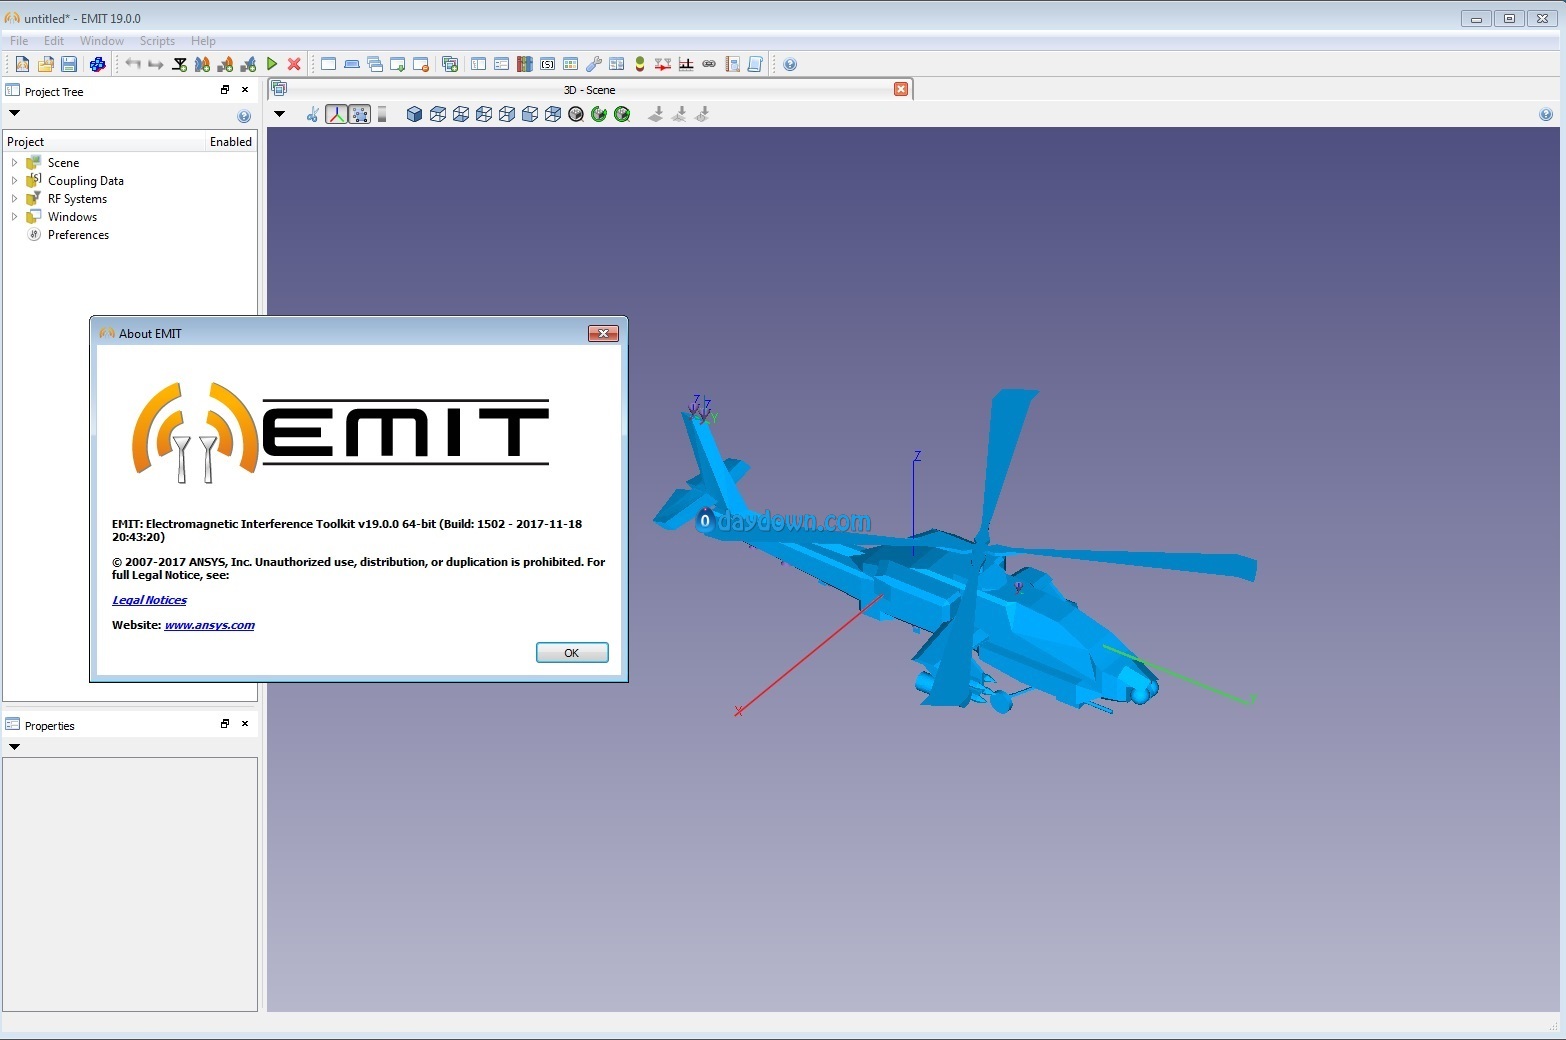Screen dimensions: 1566x1040
Task: Click the Redo arrow icon
Action: click(x=156, y=64)
